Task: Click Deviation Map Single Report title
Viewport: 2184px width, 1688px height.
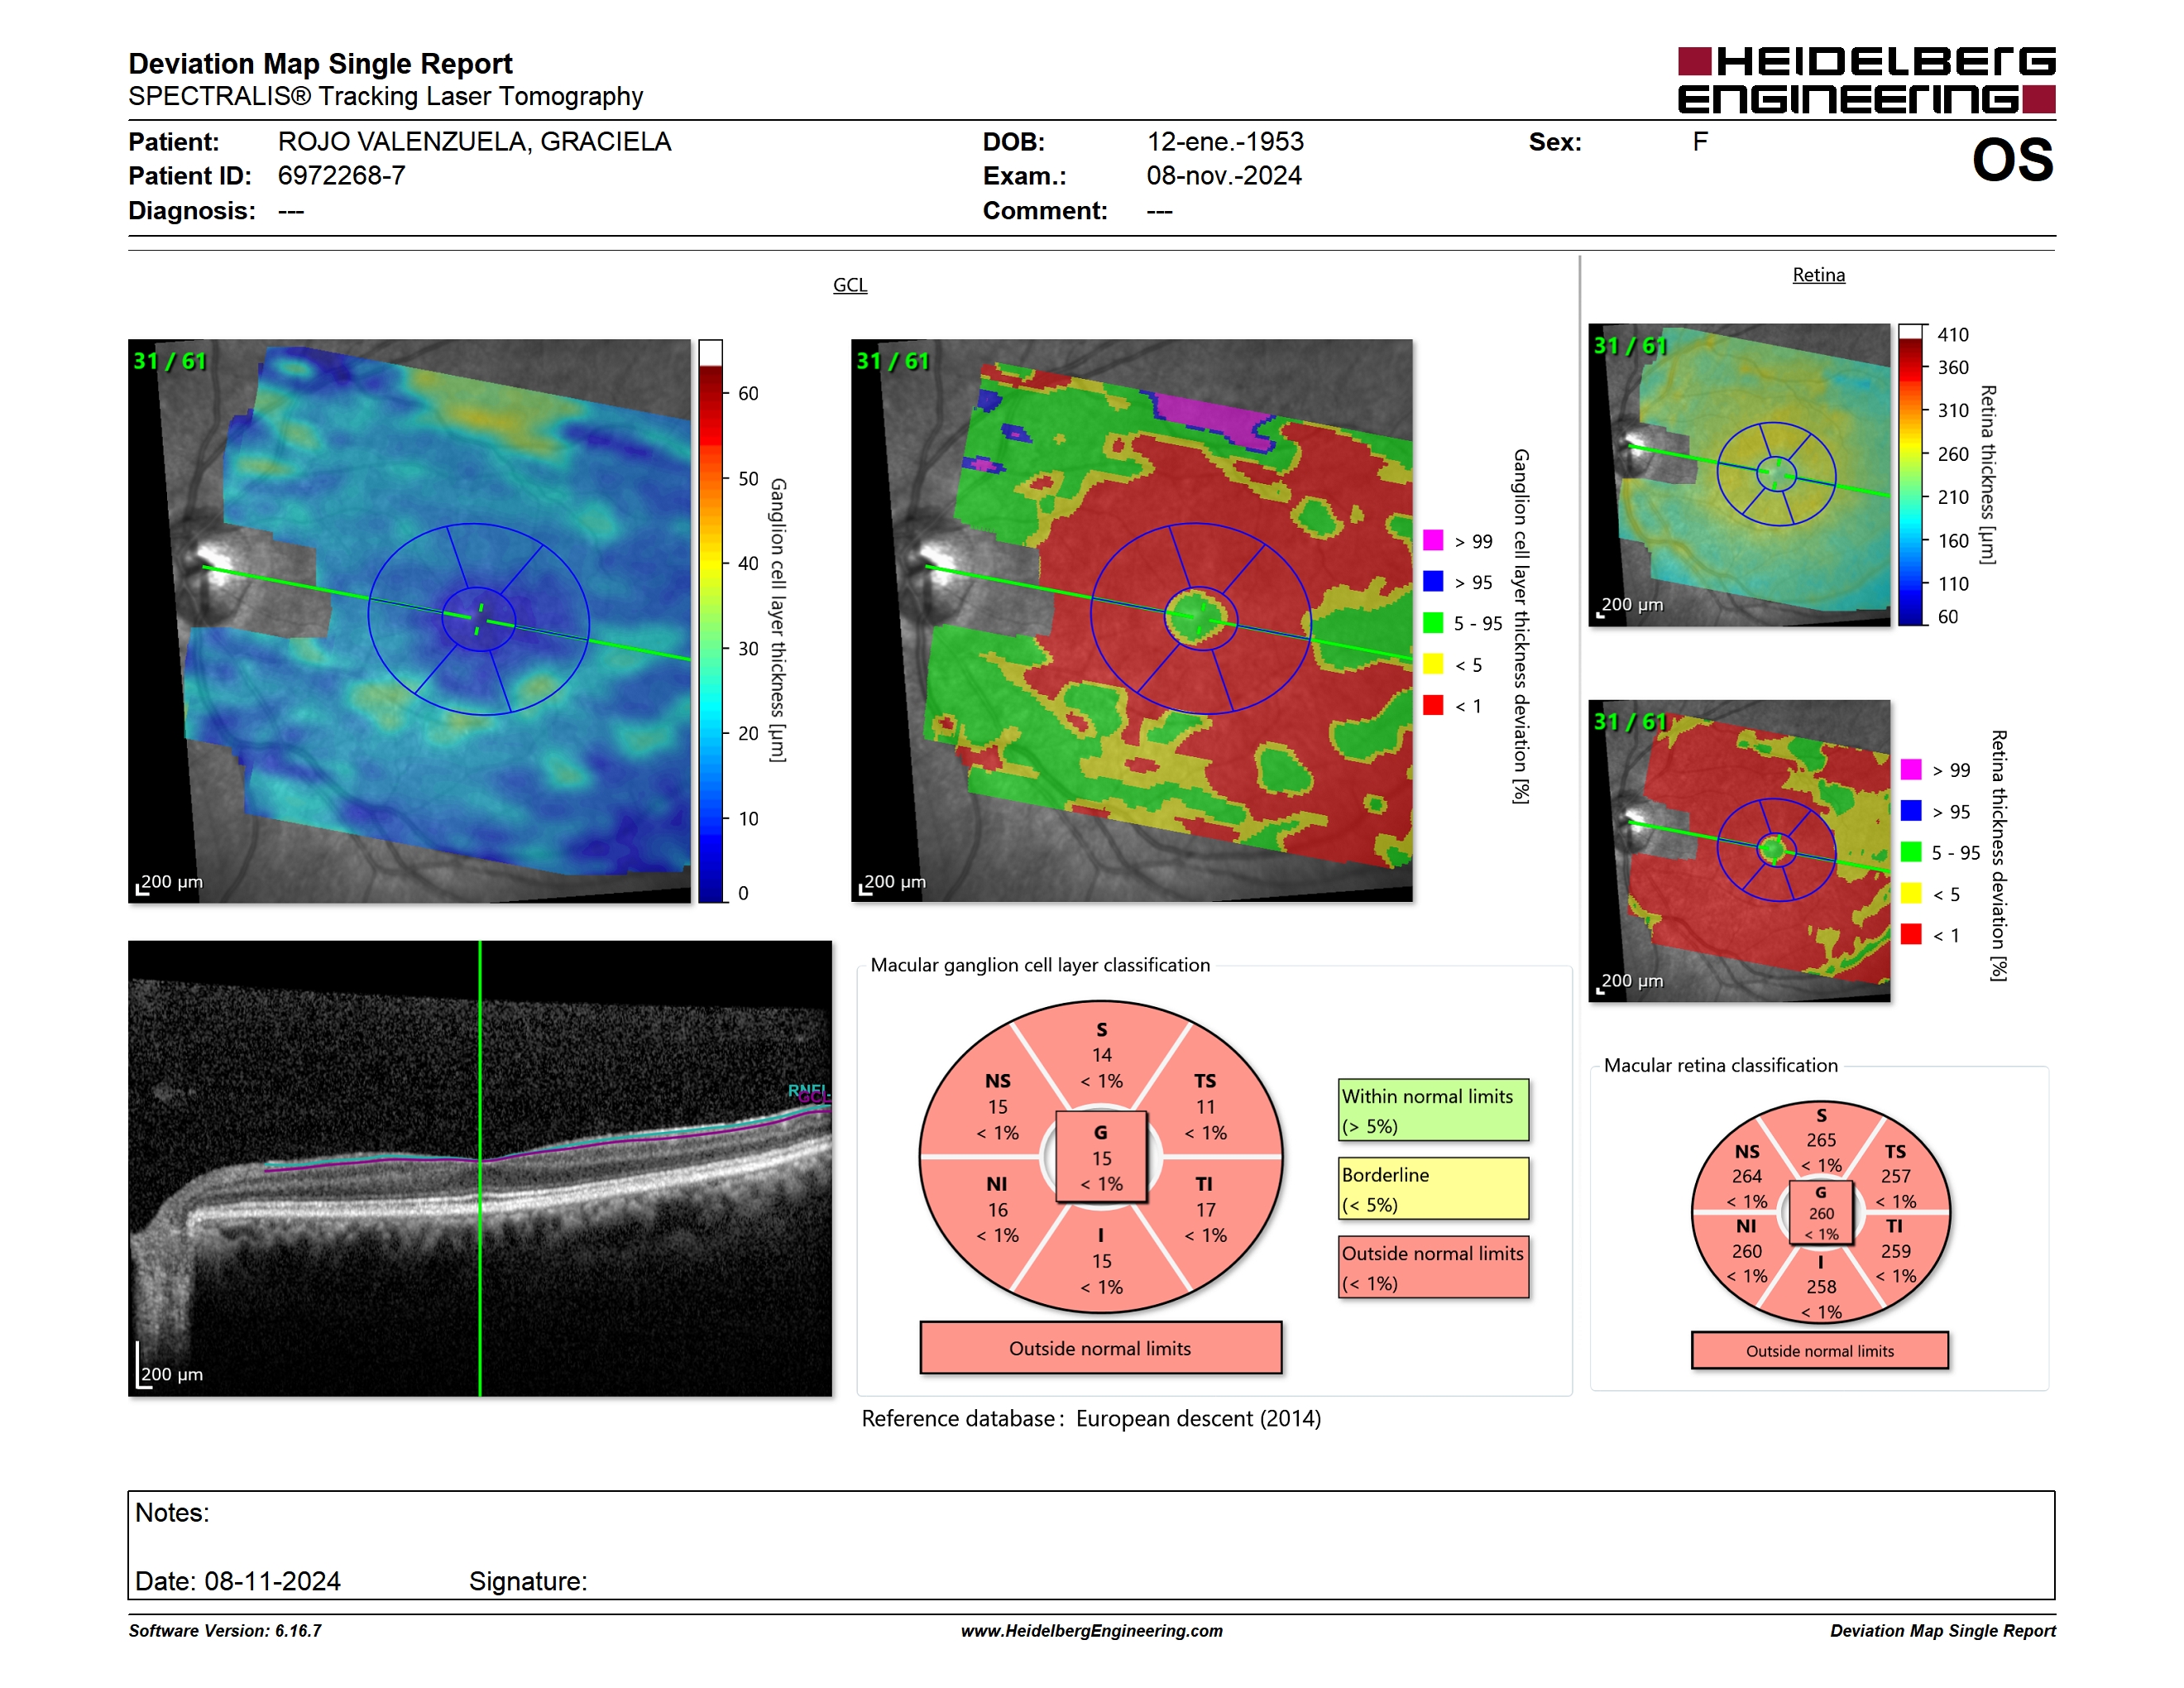Action: [320, 64]
